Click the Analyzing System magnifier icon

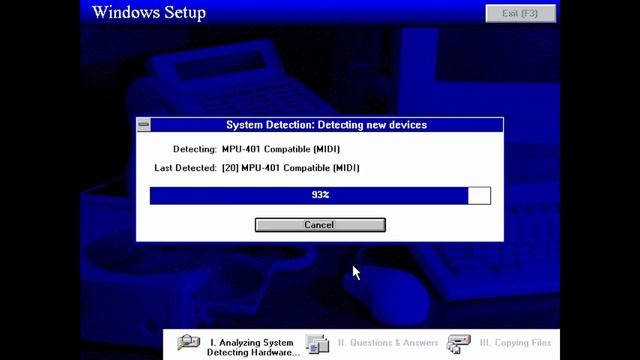(x=188, y=342)
